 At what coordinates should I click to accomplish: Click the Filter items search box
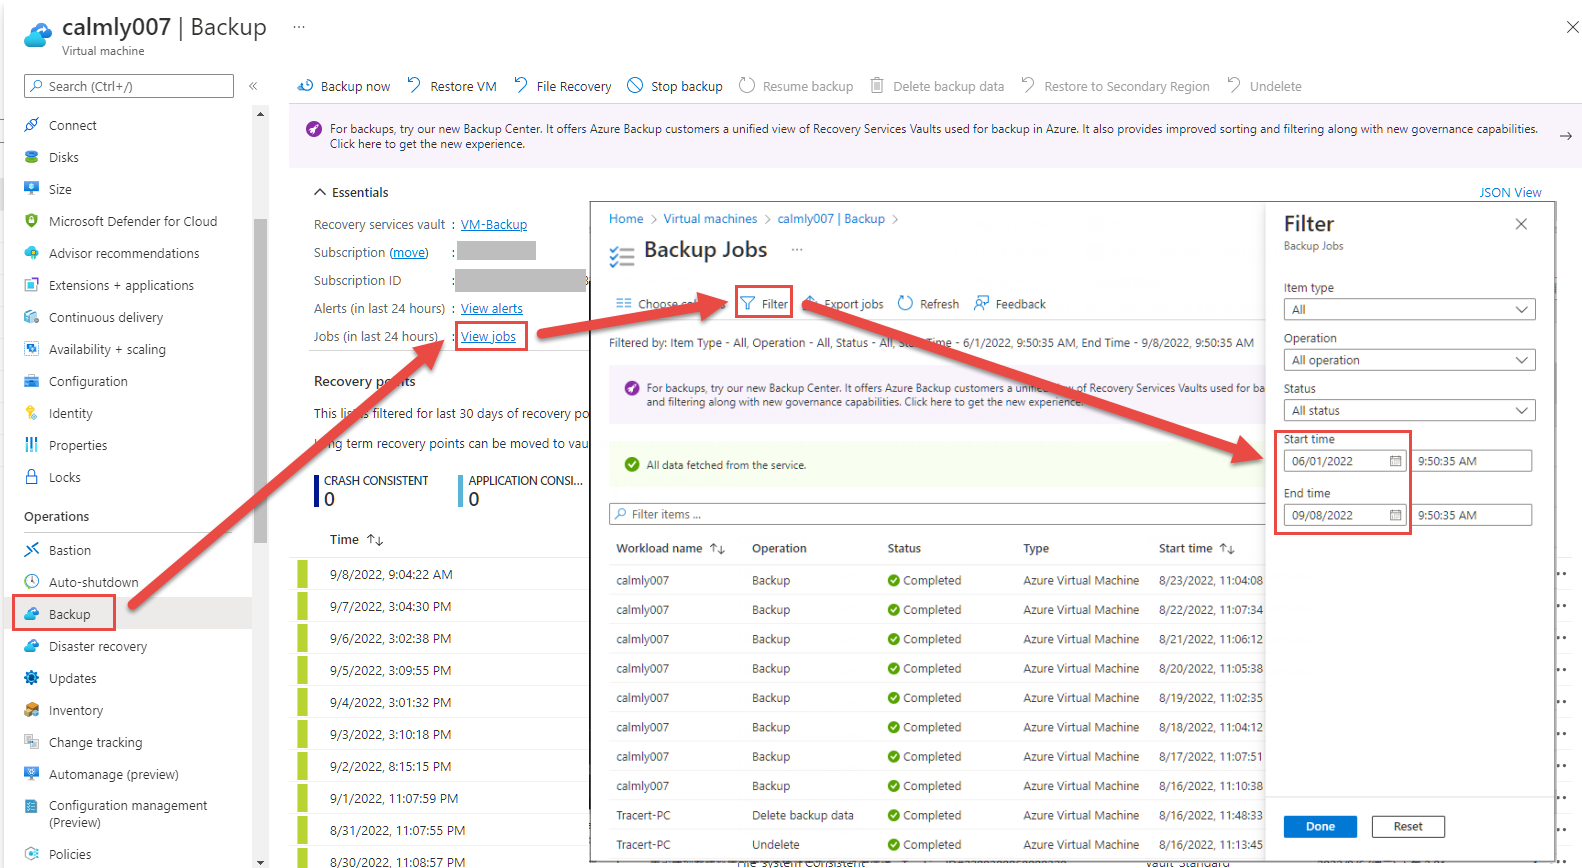[x=936, y=514]
